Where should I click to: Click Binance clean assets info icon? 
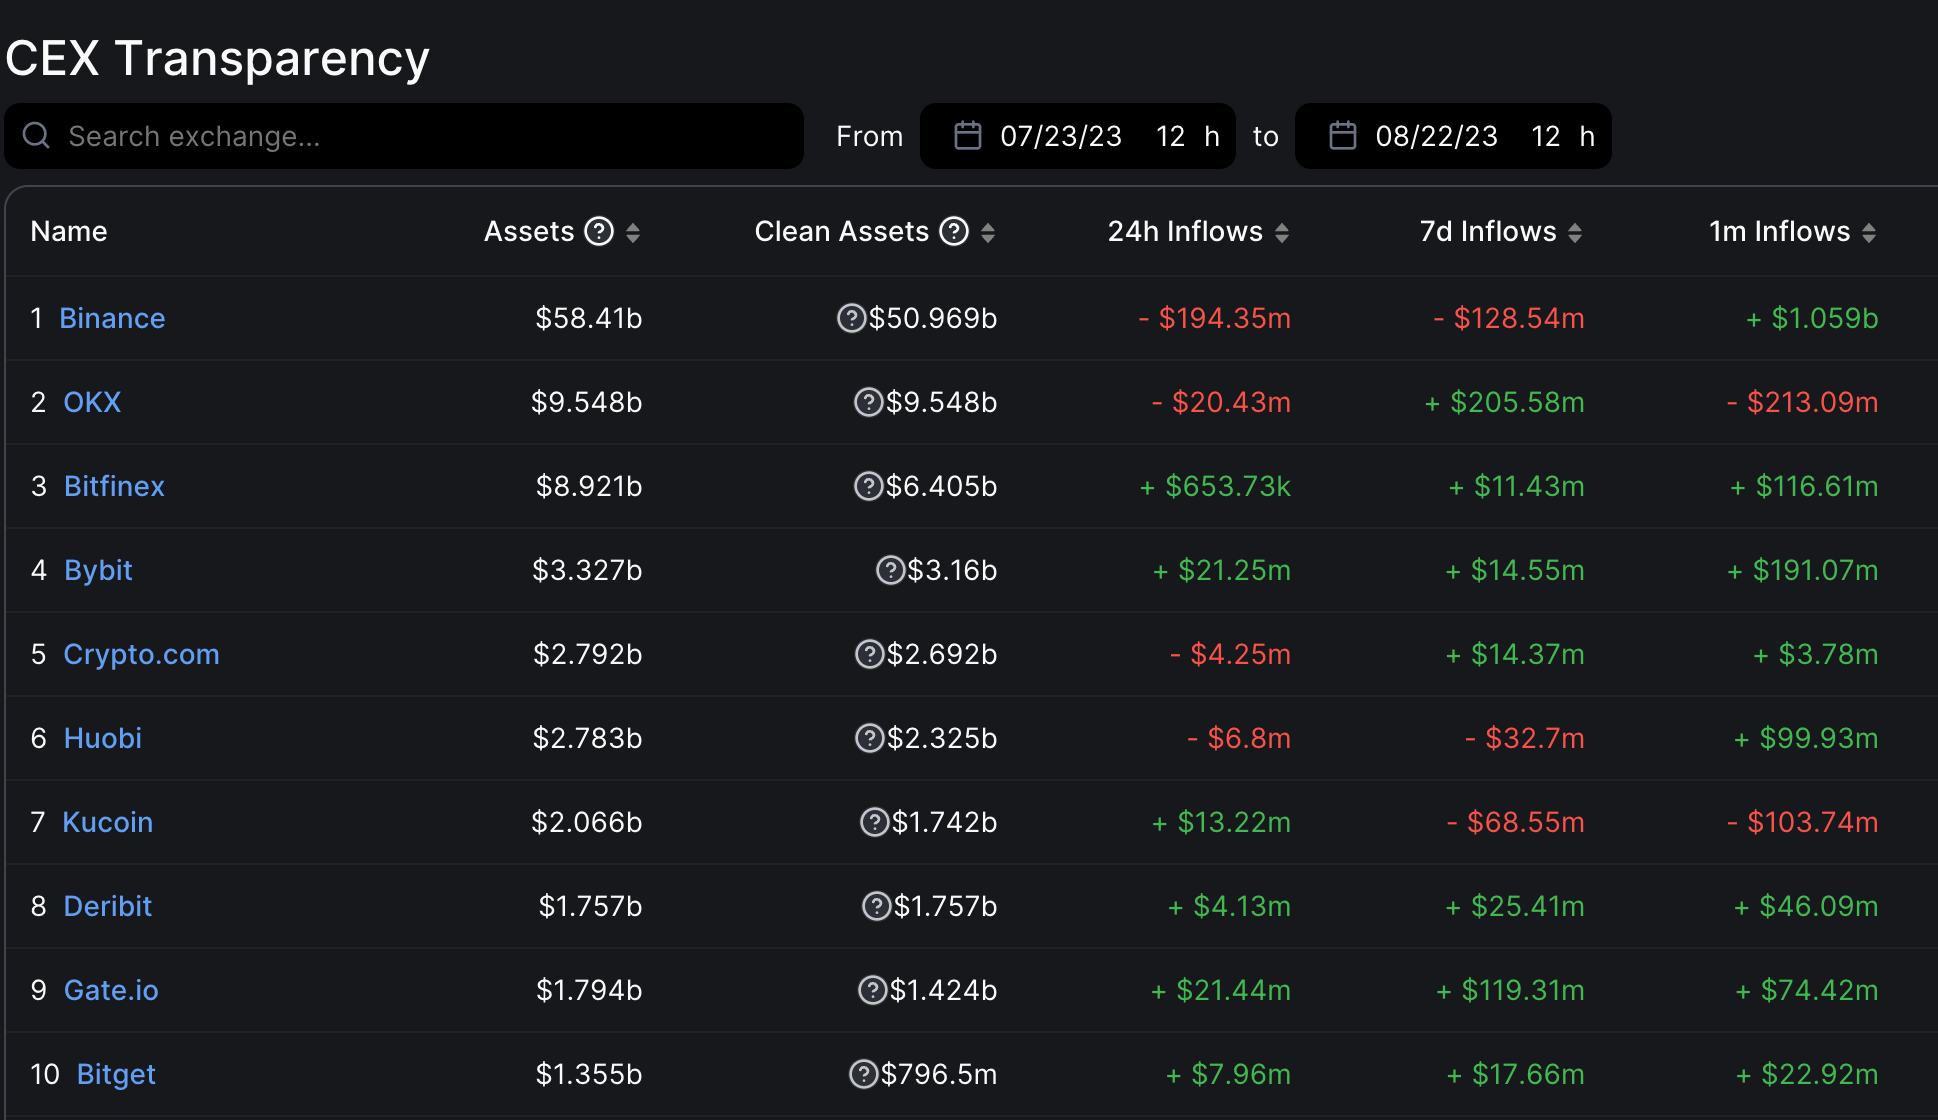(851, 318)
